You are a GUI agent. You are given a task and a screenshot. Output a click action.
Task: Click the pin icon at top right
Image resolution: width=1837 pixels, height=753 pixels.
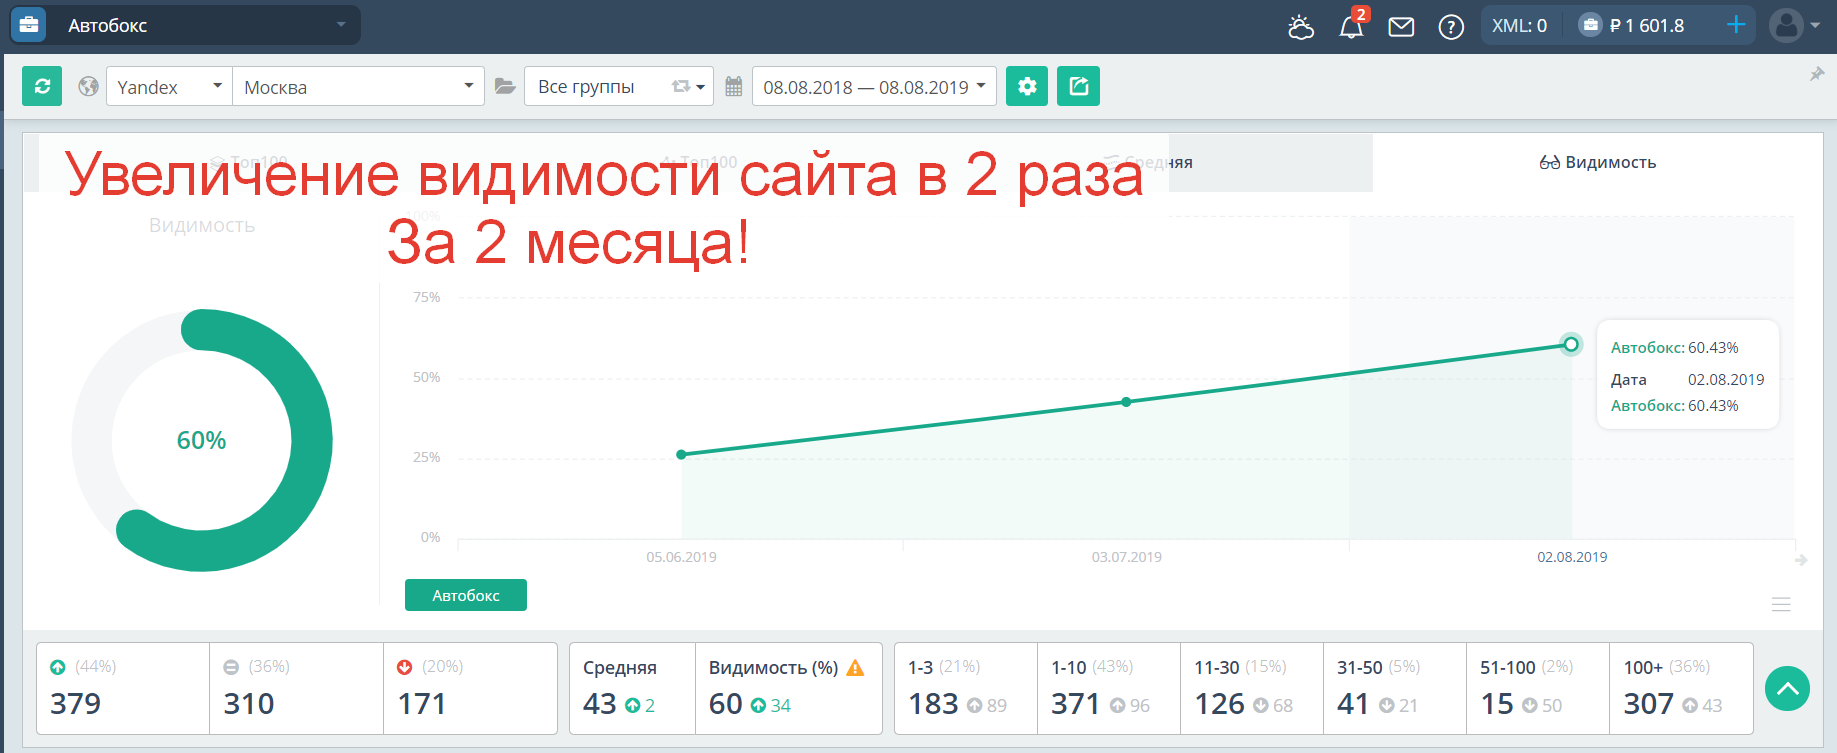[1817, 74]
